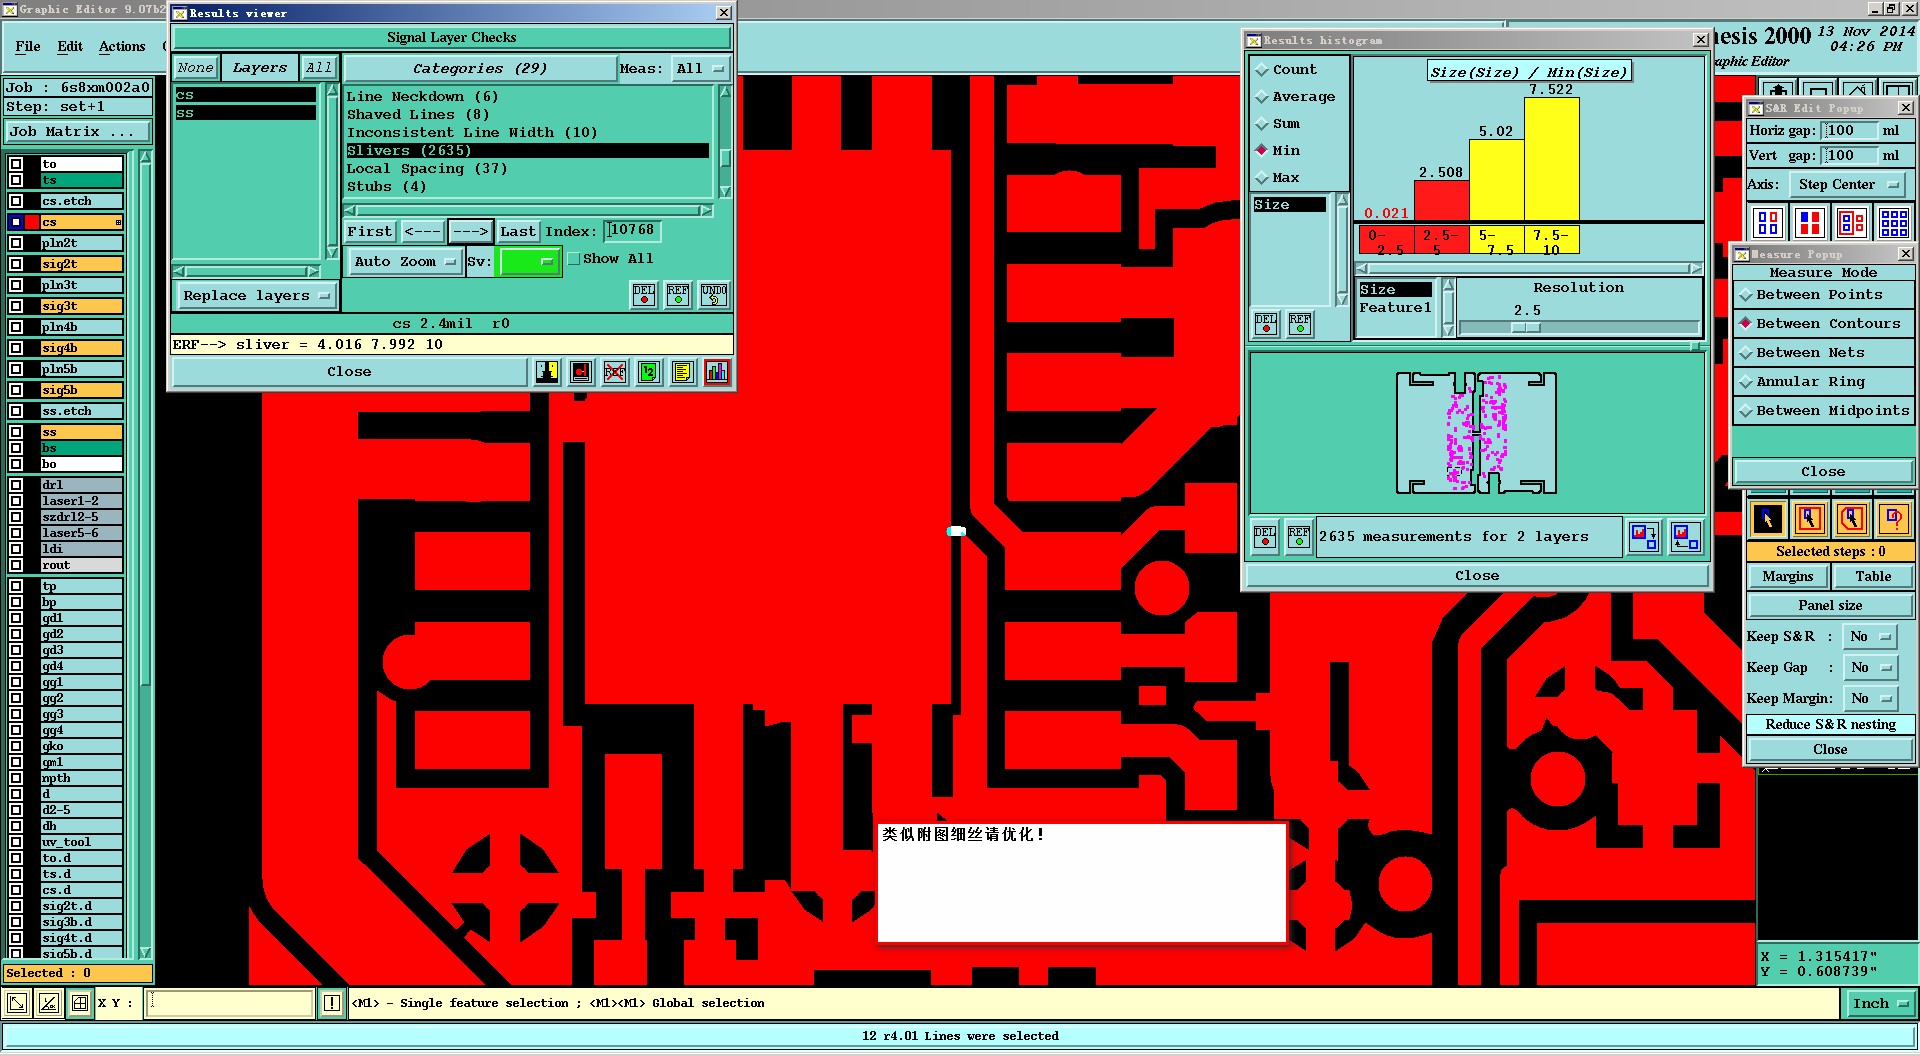The height and width of the screenshot is (1056, 1920).
Task: Select polygon-frame step selection tool
Action: click(x=1852, y=519)
